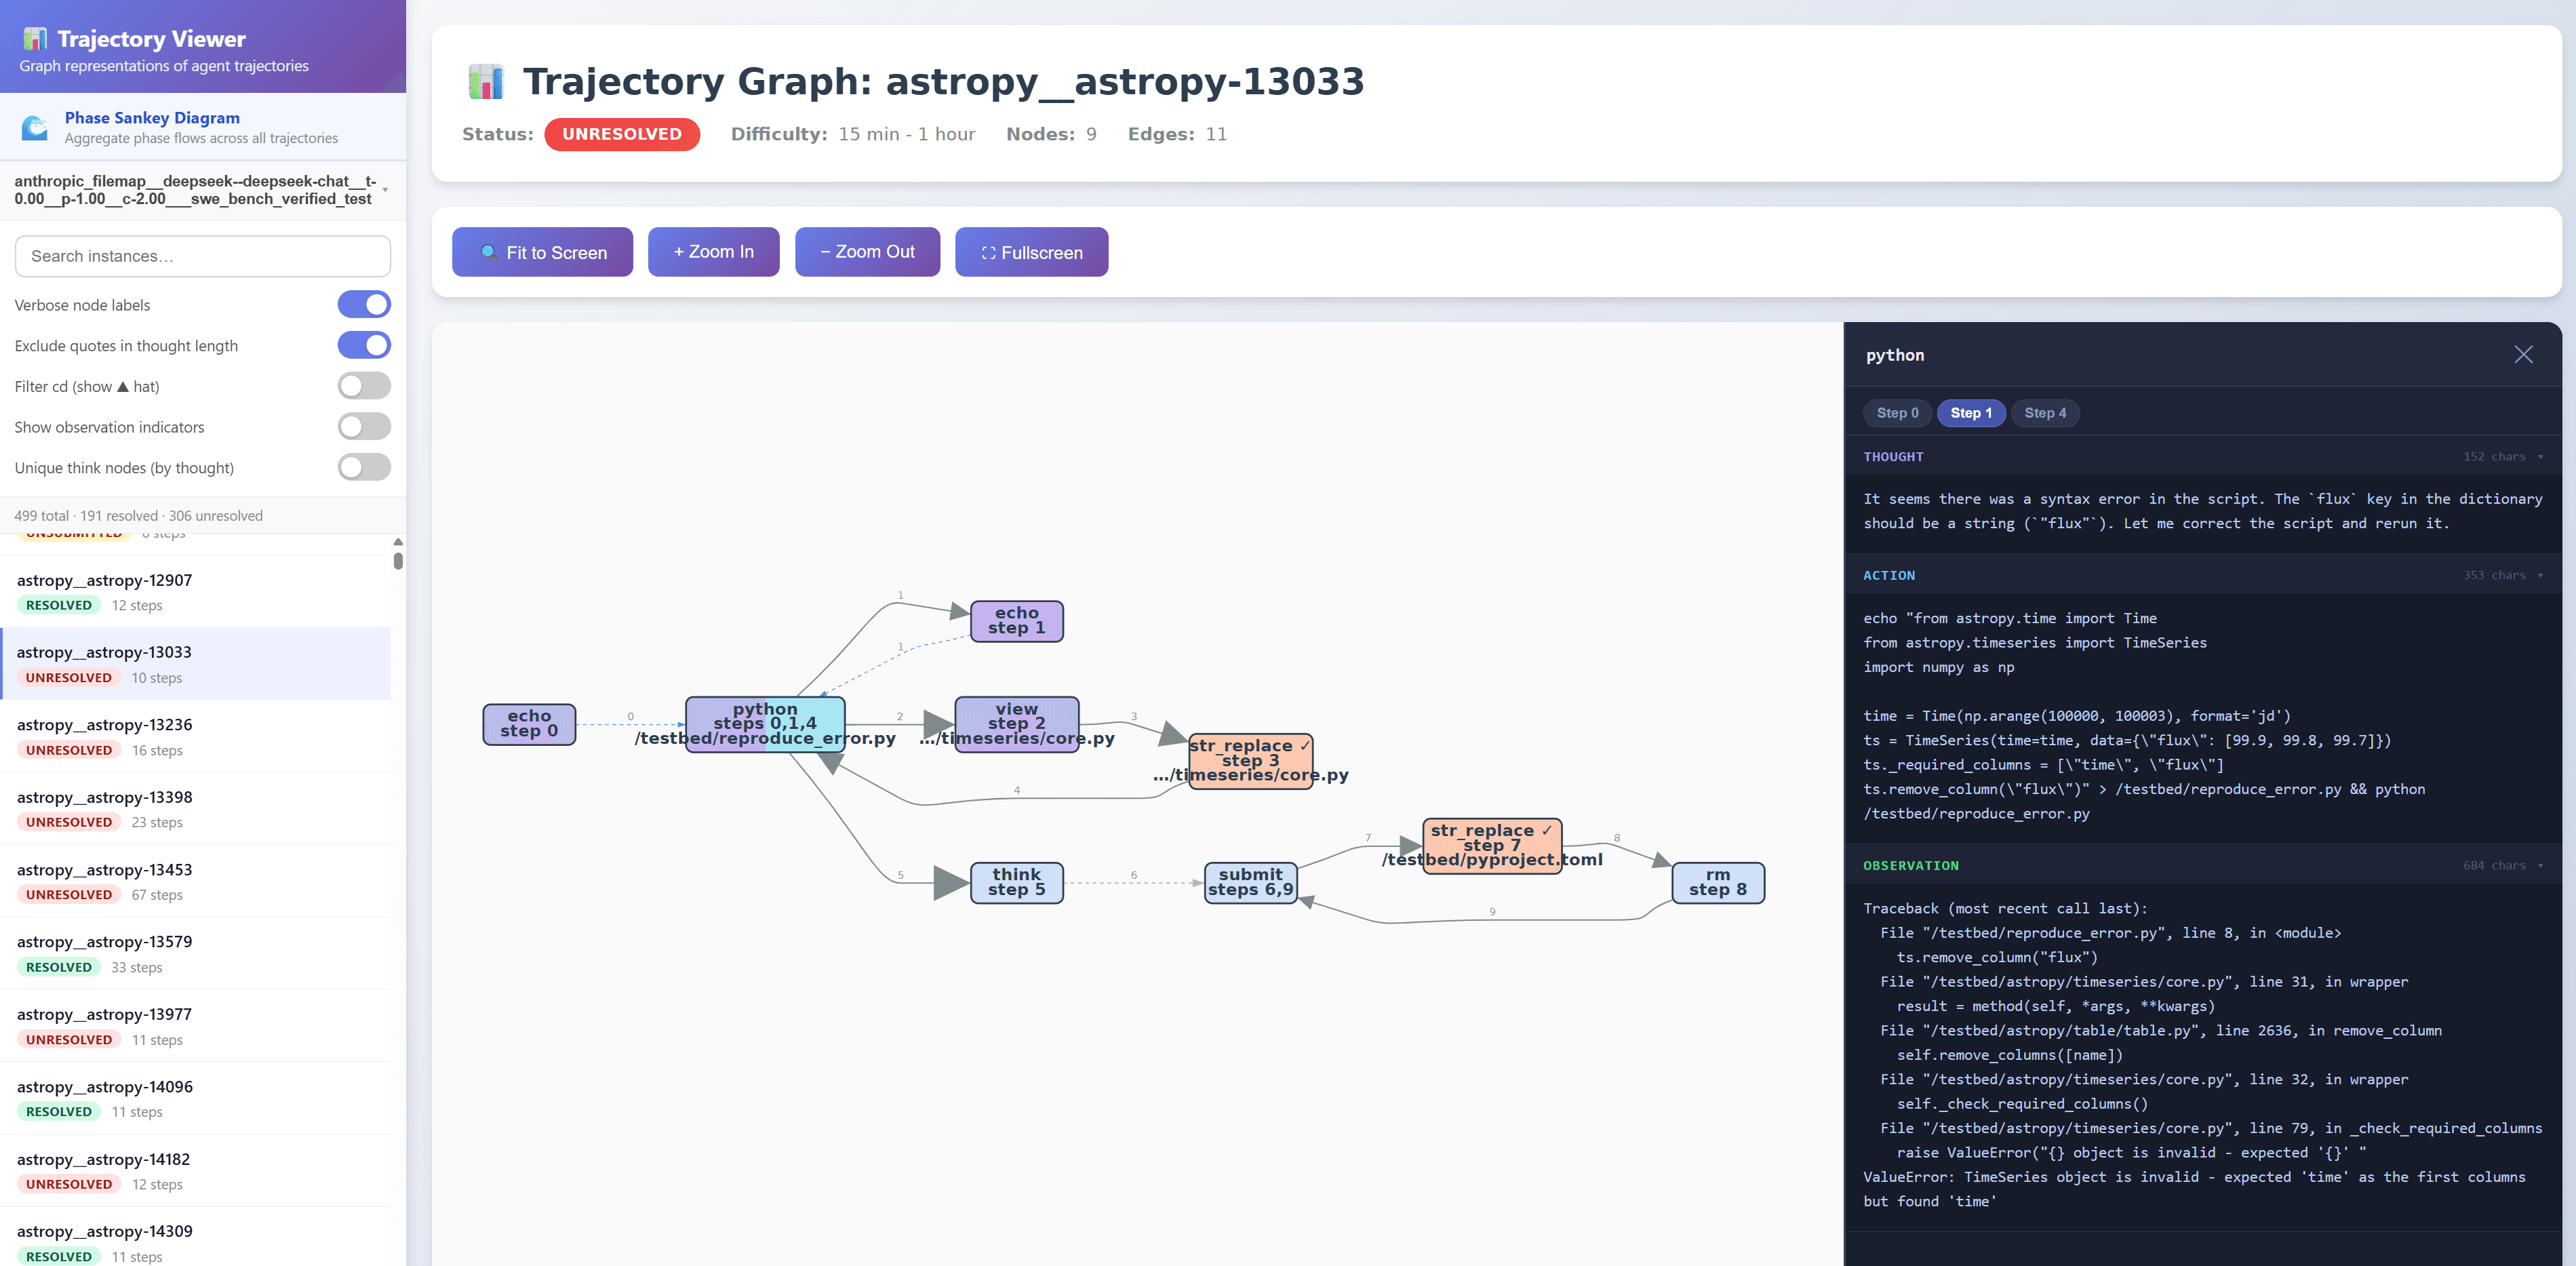Screen dimensions: 2576x1266
Task: Toggle Exclude quotes in thought length
Action: tap(364, 345)
